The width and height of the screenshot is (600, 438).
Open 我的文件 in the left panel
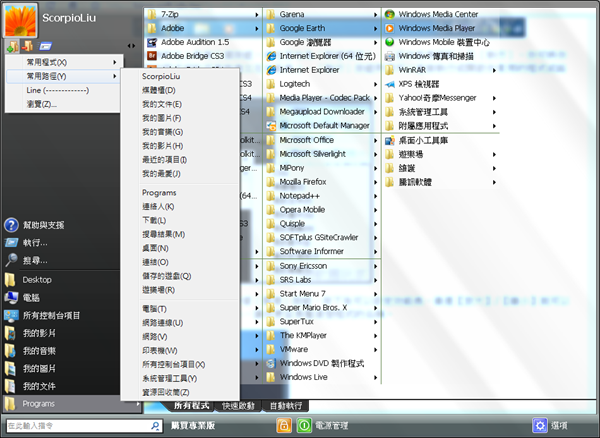[x=30, y=386]
